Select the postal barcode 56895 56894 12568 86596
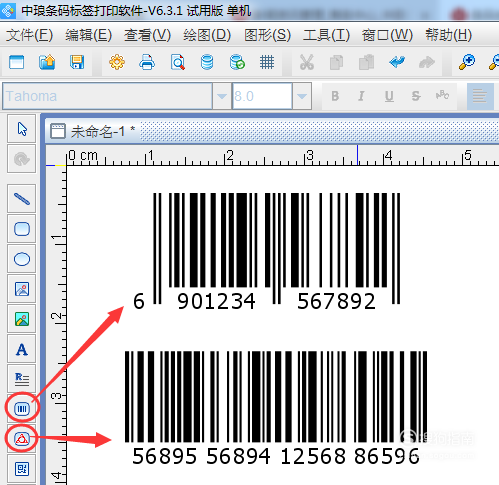This screenshot has height=485, width=499. tap(276, 407)
